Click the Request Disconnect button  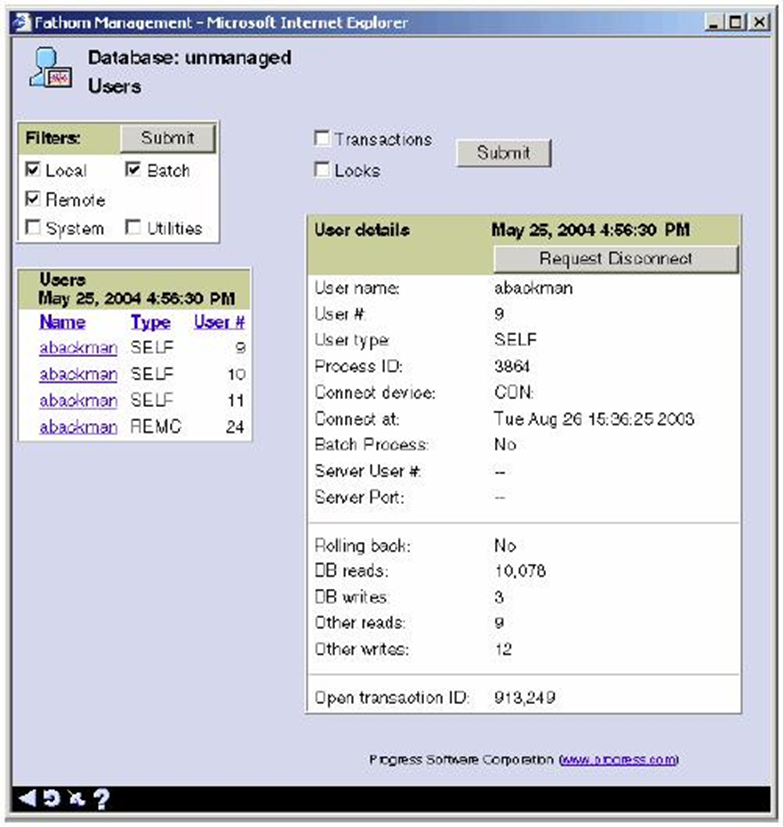615,259
